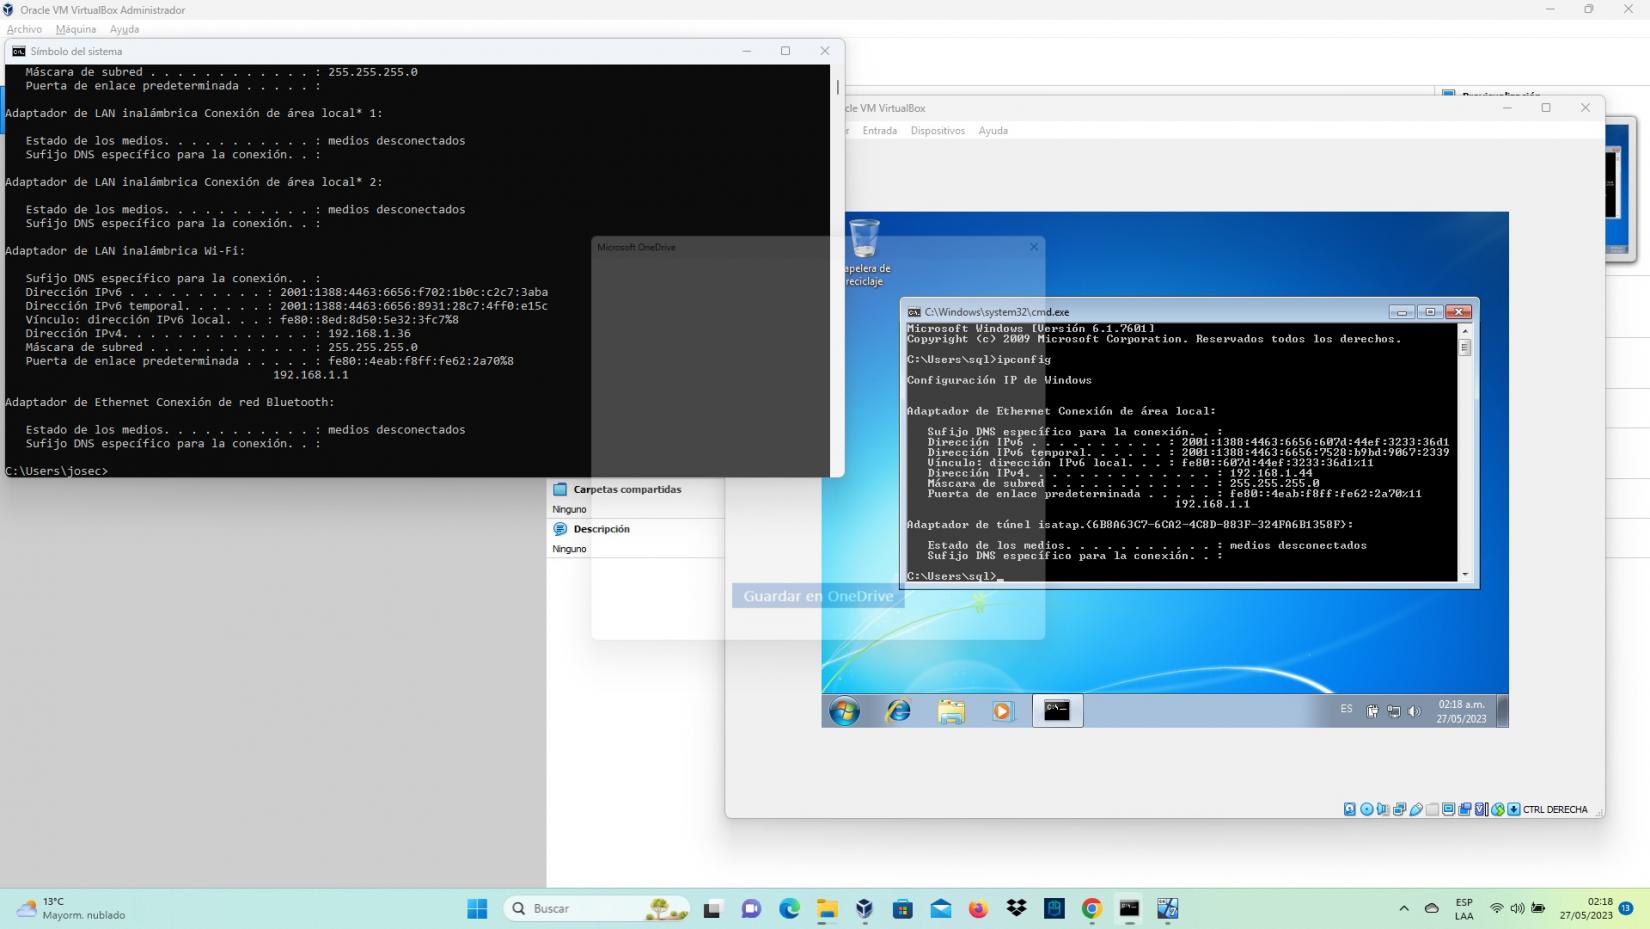Launch Microsoft Edge from the taskbar
This screenshot has height=929, width=1650.
789,908
